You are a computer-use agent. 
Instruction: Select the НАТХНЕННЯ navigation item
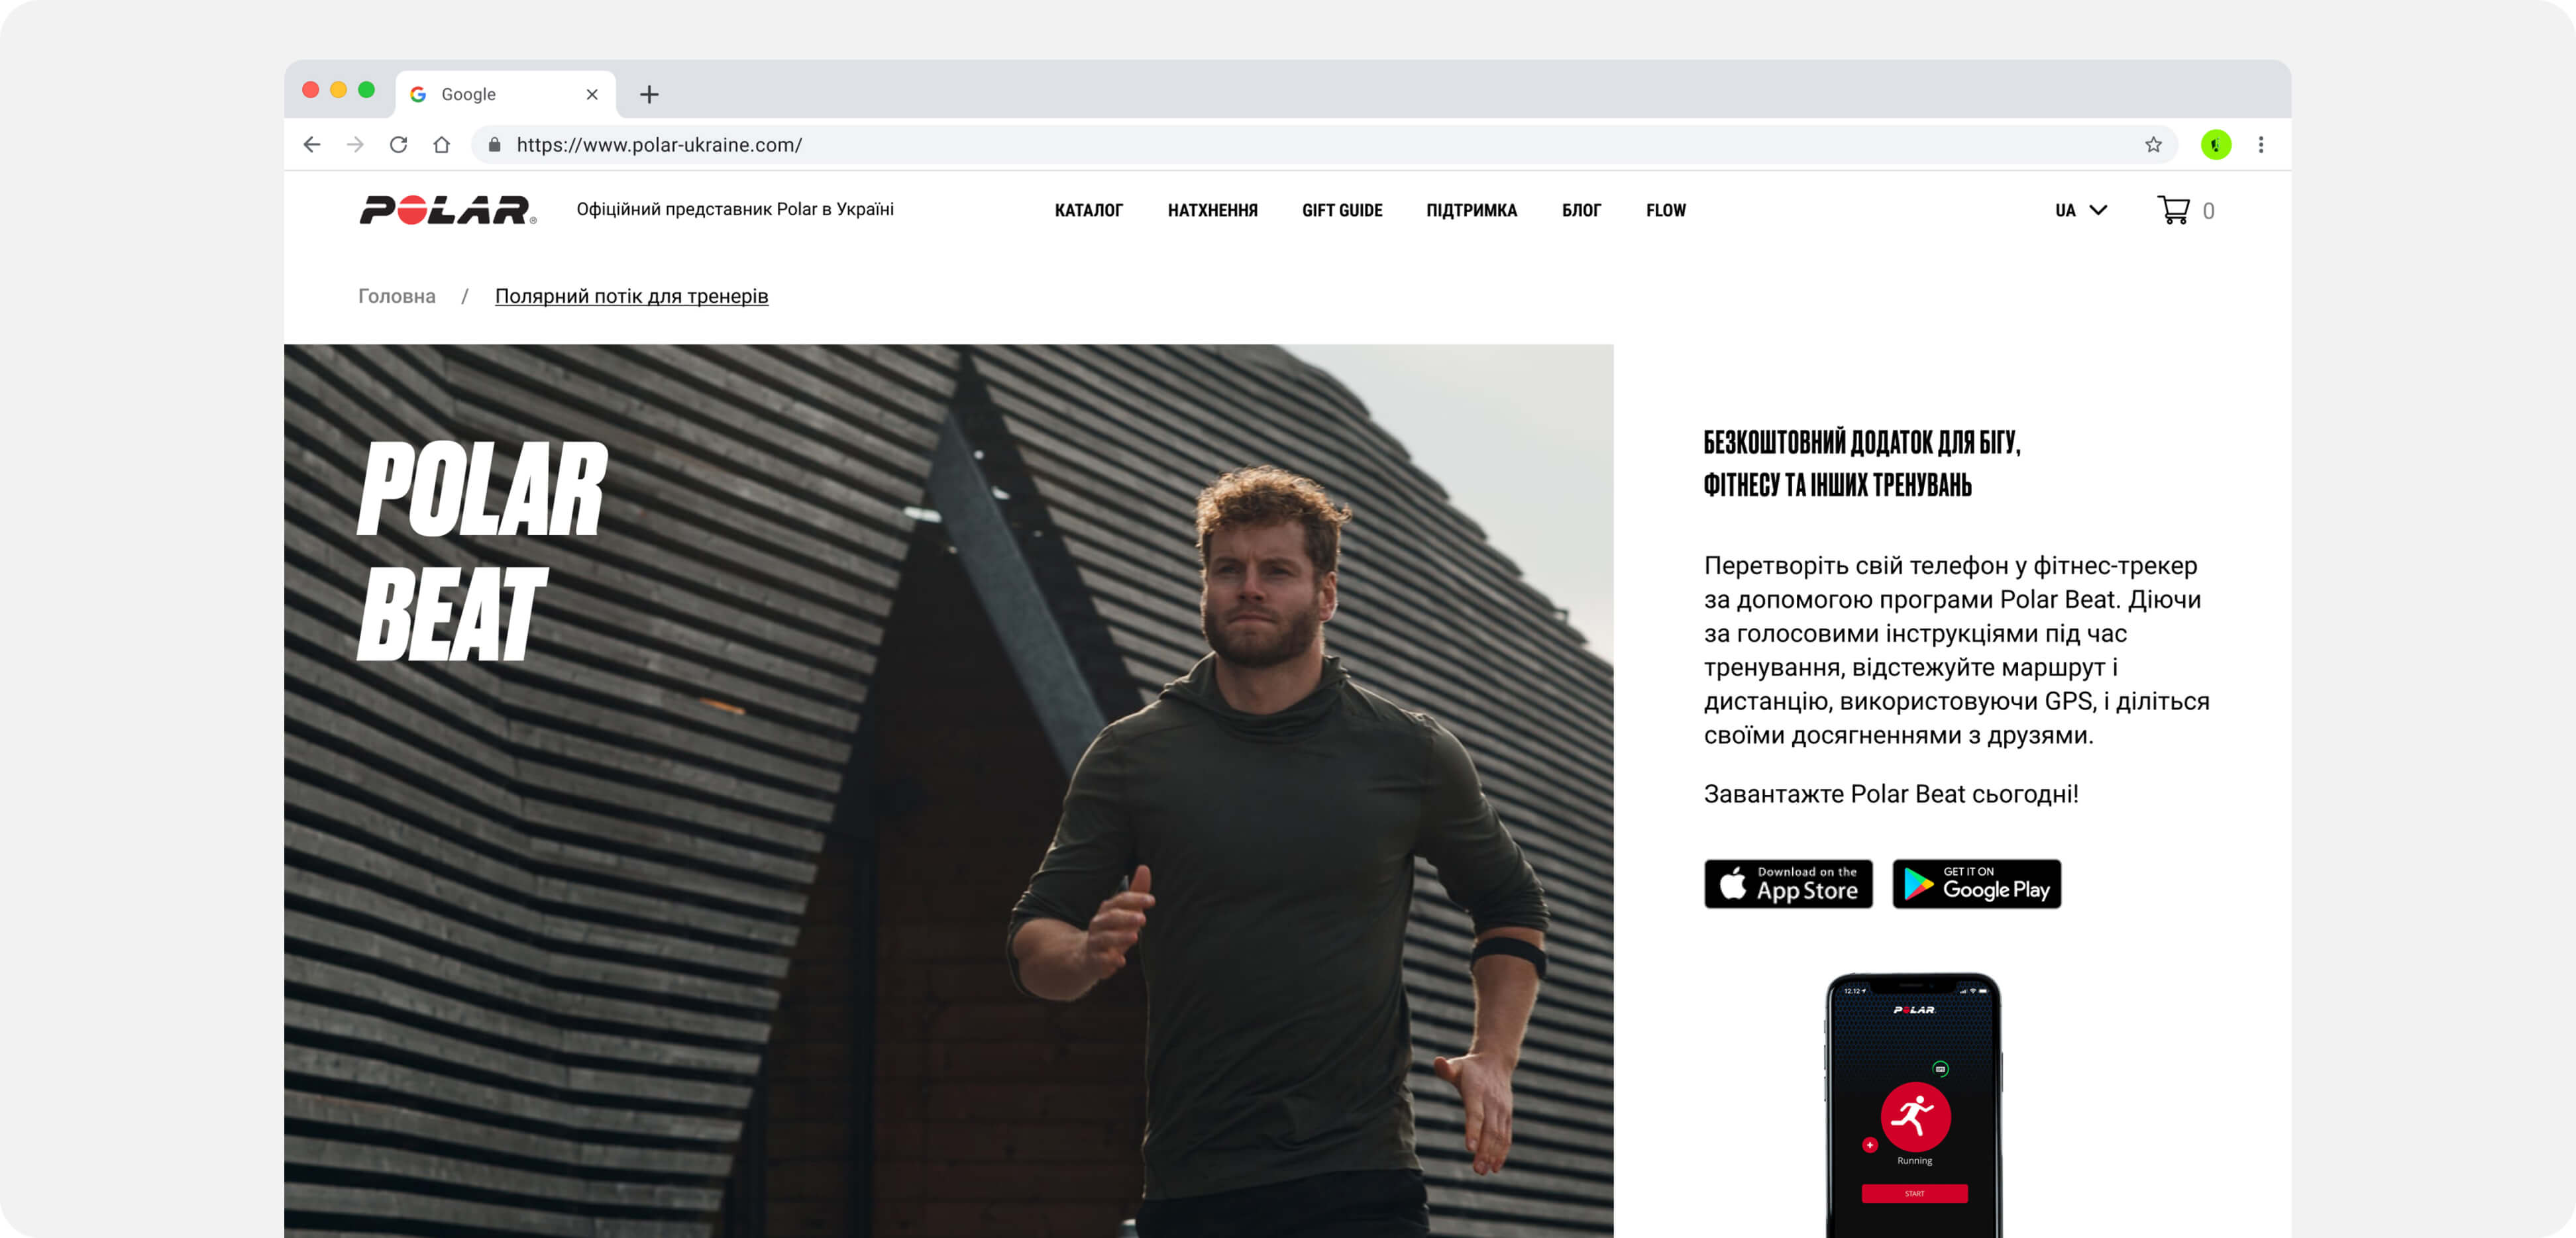pos(1212,210)
